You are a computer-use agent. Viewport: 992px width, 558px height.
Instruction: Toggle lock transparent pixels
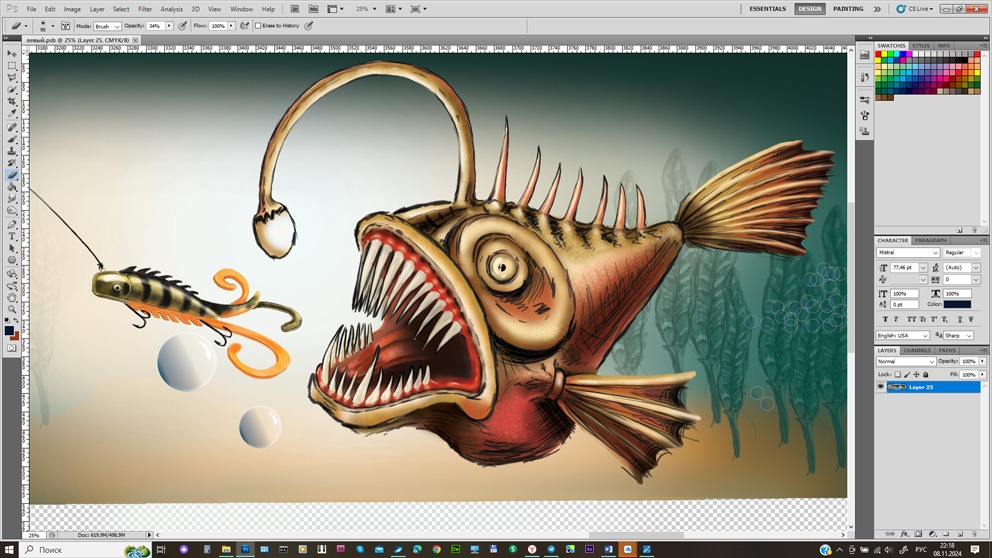click(898, 375)
